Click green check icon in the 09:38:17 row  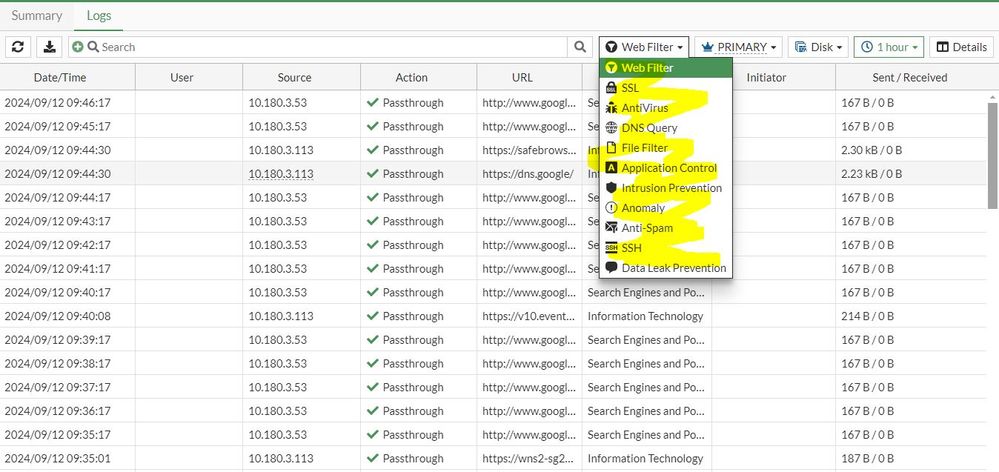373,363
